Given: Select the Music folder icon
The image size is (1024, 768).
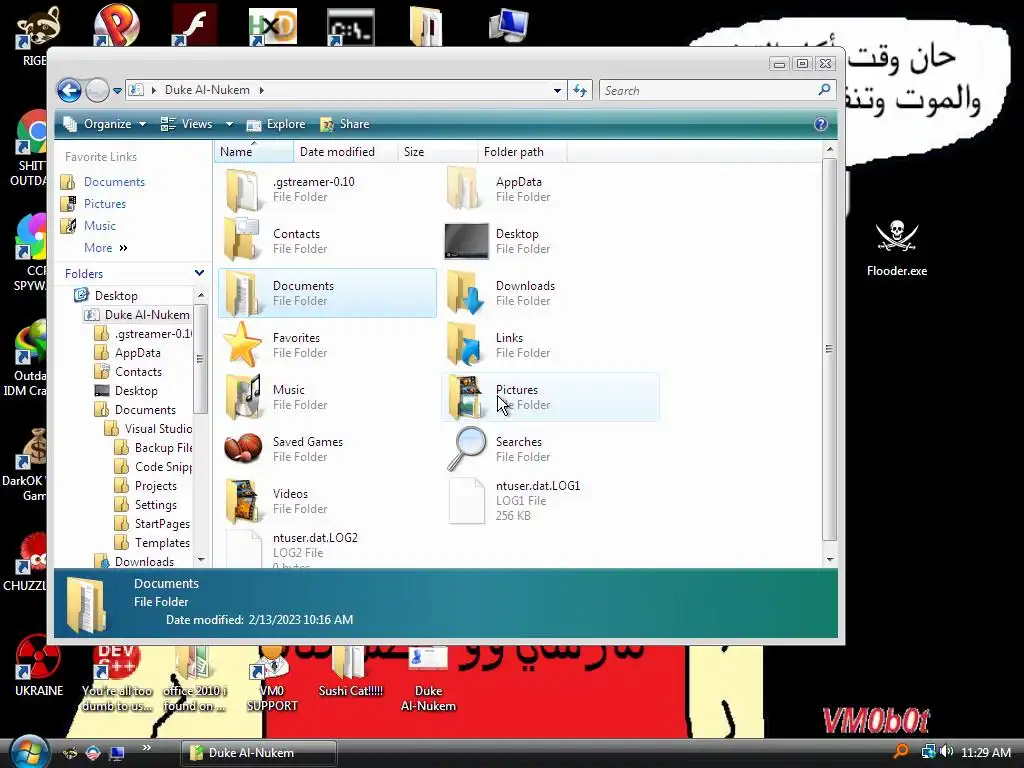Looking at the screenshot, I should [x=243, y=396].
